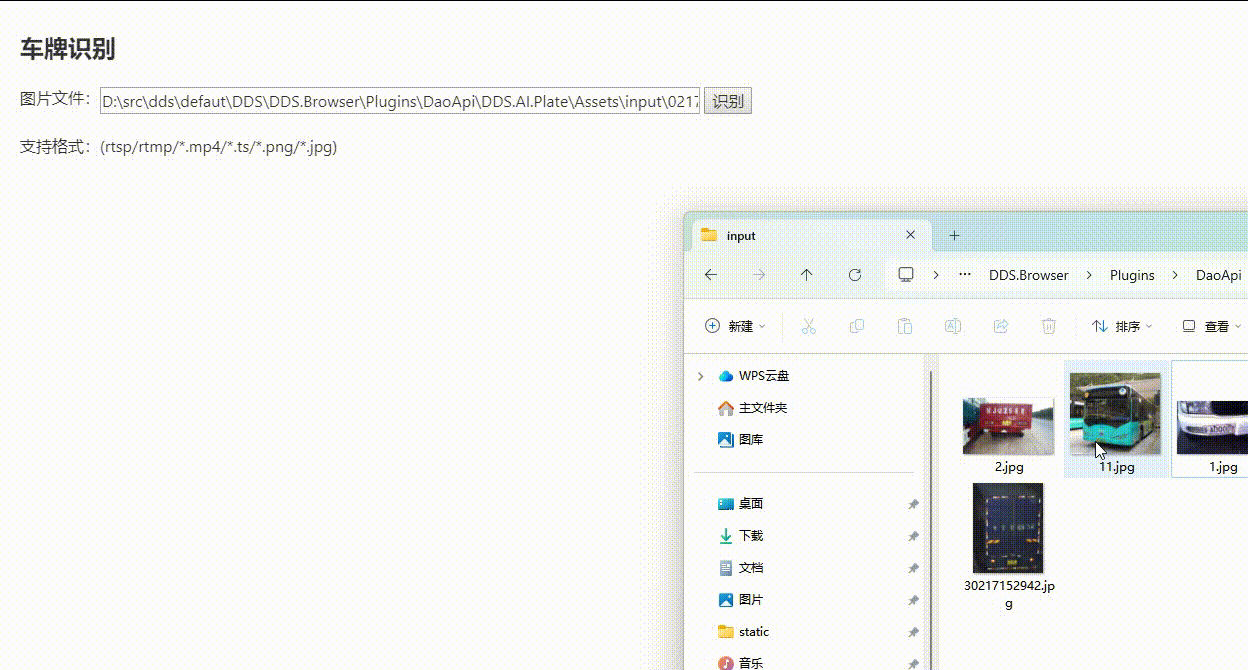This screenshot has height=670, width=1248.
Task: Select 主文件夹 in the sidebar
Action: (x=763, y=408)
